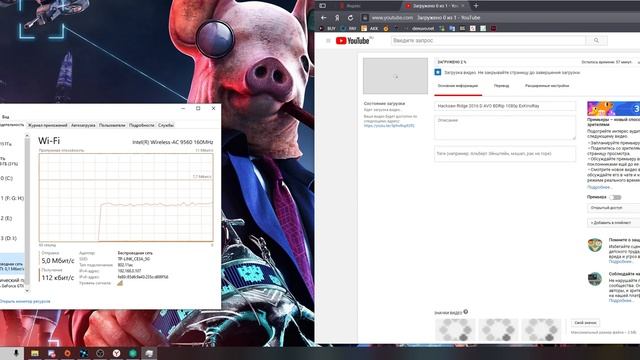Click the Свой значок button
This screenshot has height=360, width=640.
[x=585, y=323]
